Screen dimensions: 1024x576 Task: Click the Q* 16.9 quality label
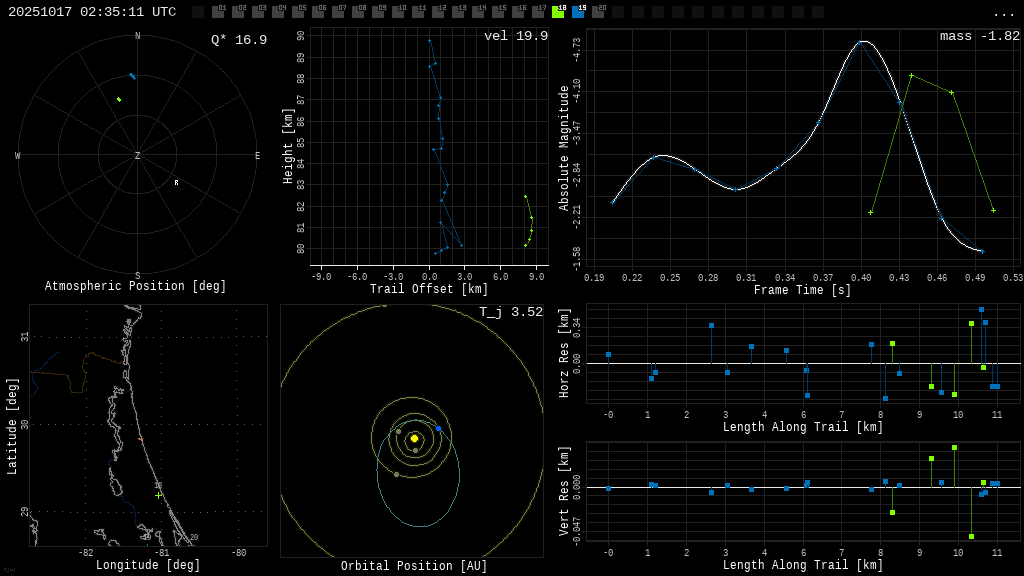[239, 41]
